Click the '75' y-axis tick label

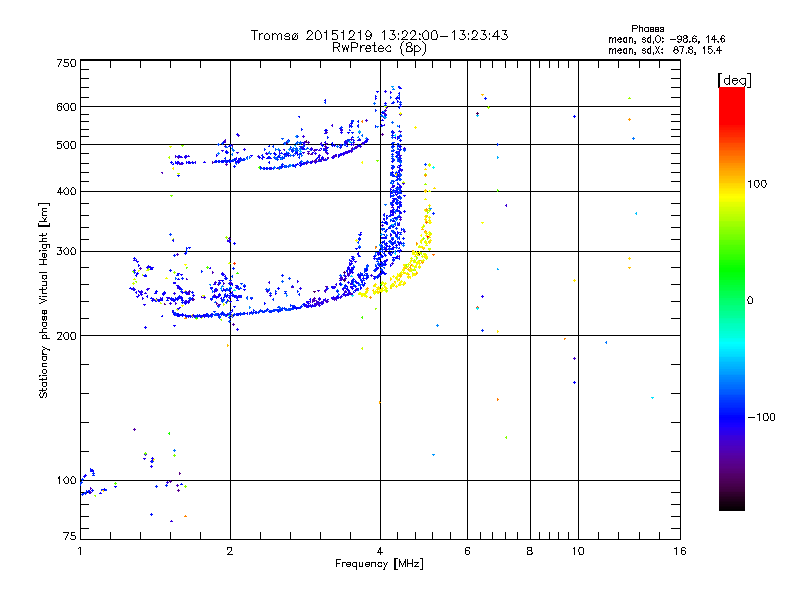tap(70, 536)
